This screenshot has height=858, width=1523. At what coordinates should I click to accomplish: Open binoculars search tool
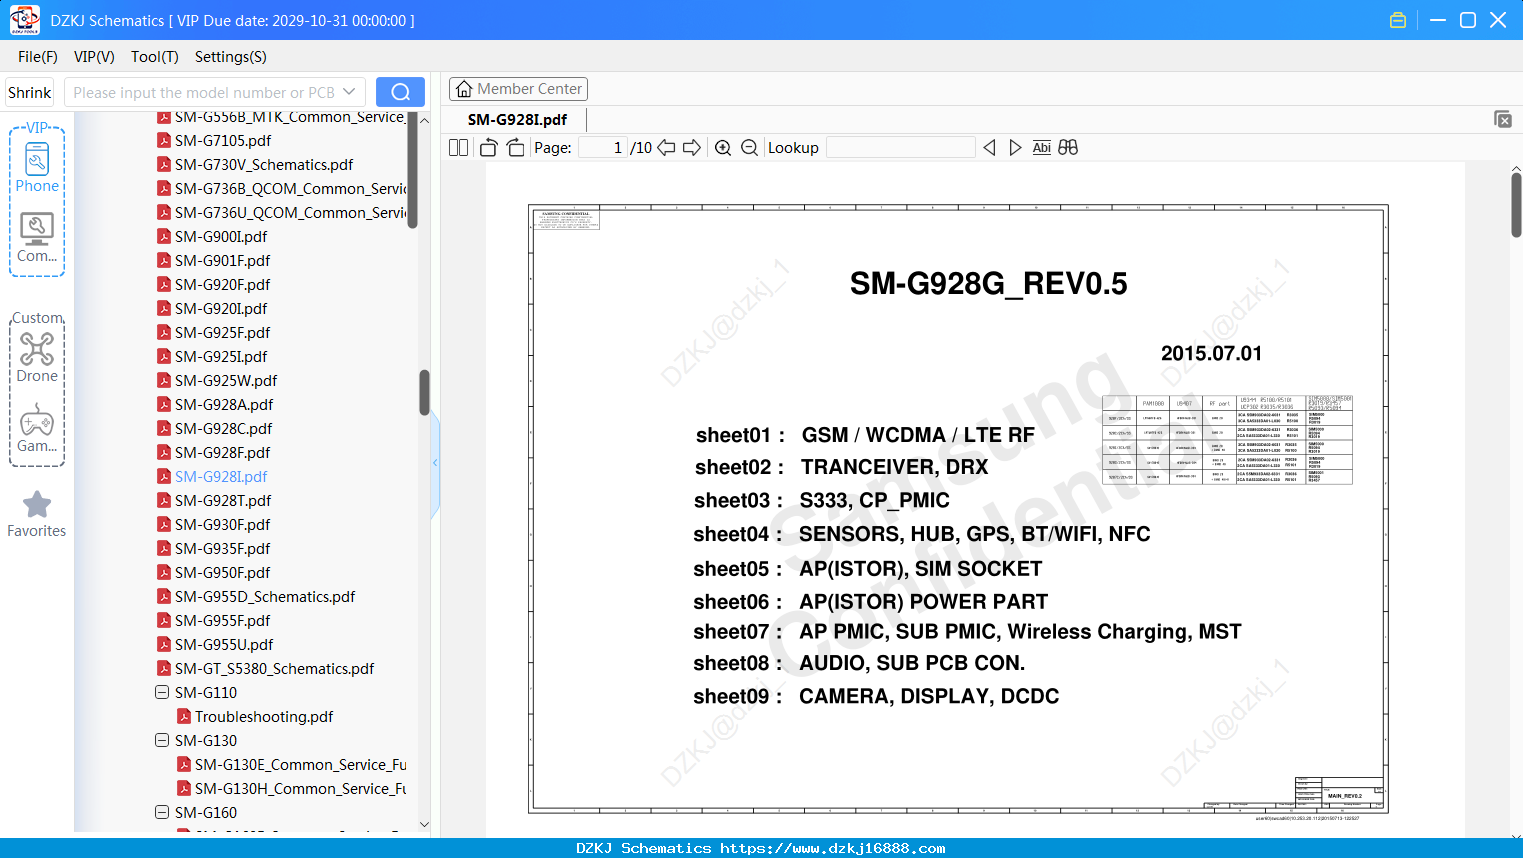coord(1068,147)
